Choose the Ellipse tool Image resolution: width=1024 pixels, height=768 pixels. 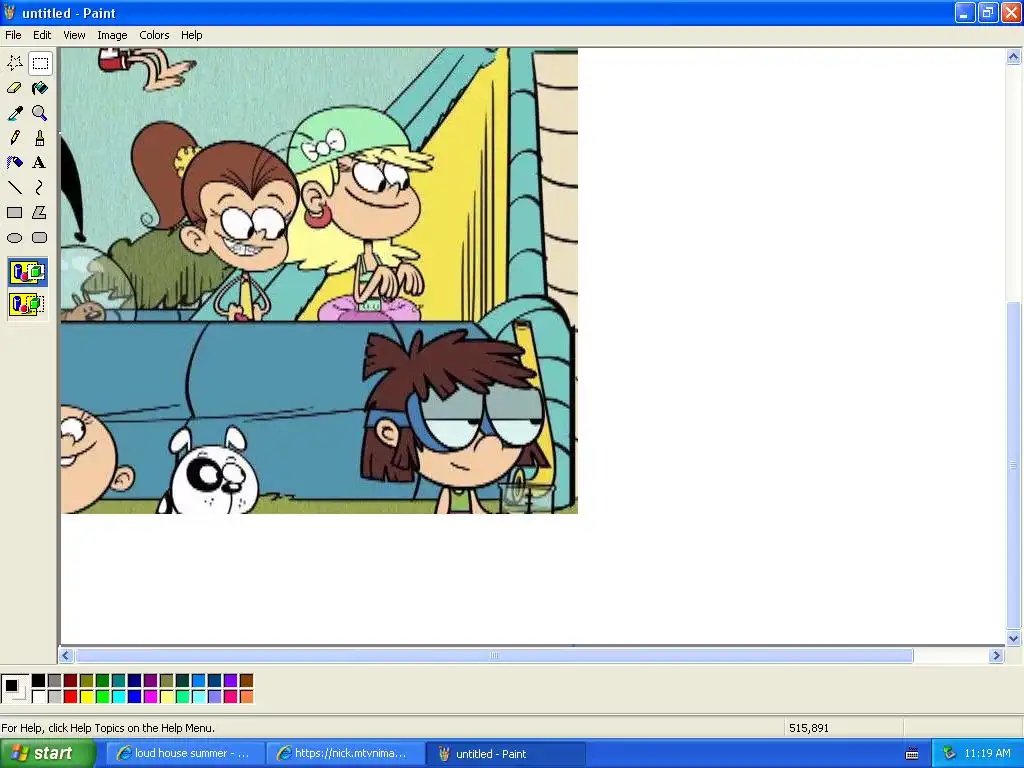pos(14,238)
